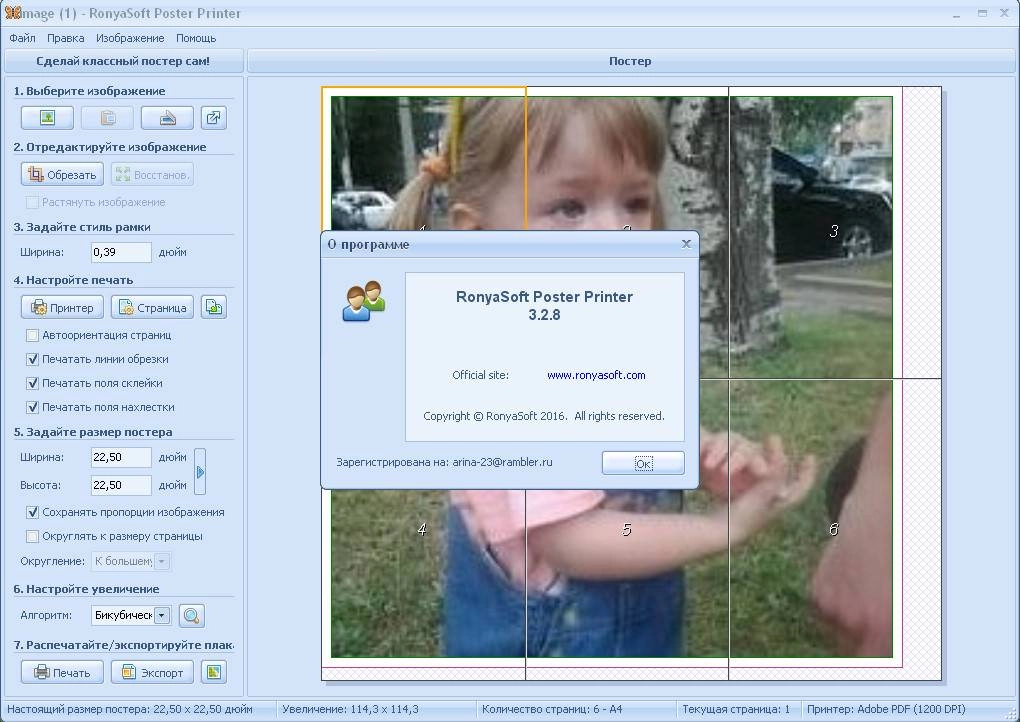Click the two-people users icon in dialog
1020x722 pixels.
pyautogui.click(x=364, y=301)
